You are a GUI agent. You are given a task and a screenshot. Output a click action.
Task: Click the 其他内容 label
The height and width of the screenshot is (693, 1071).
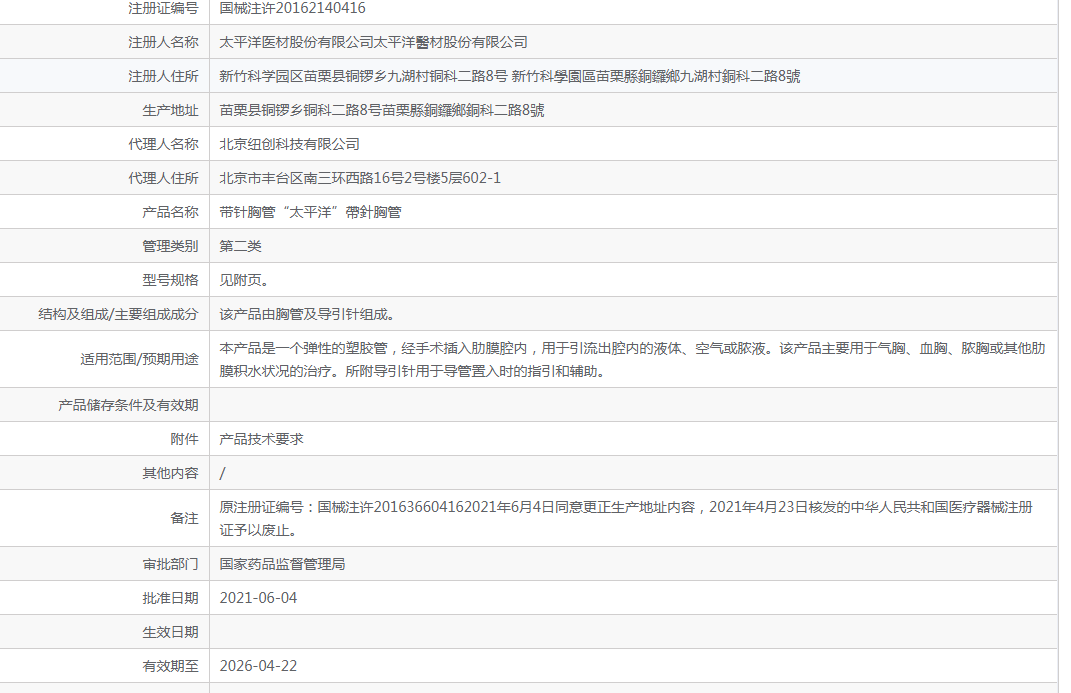(170, 473)
